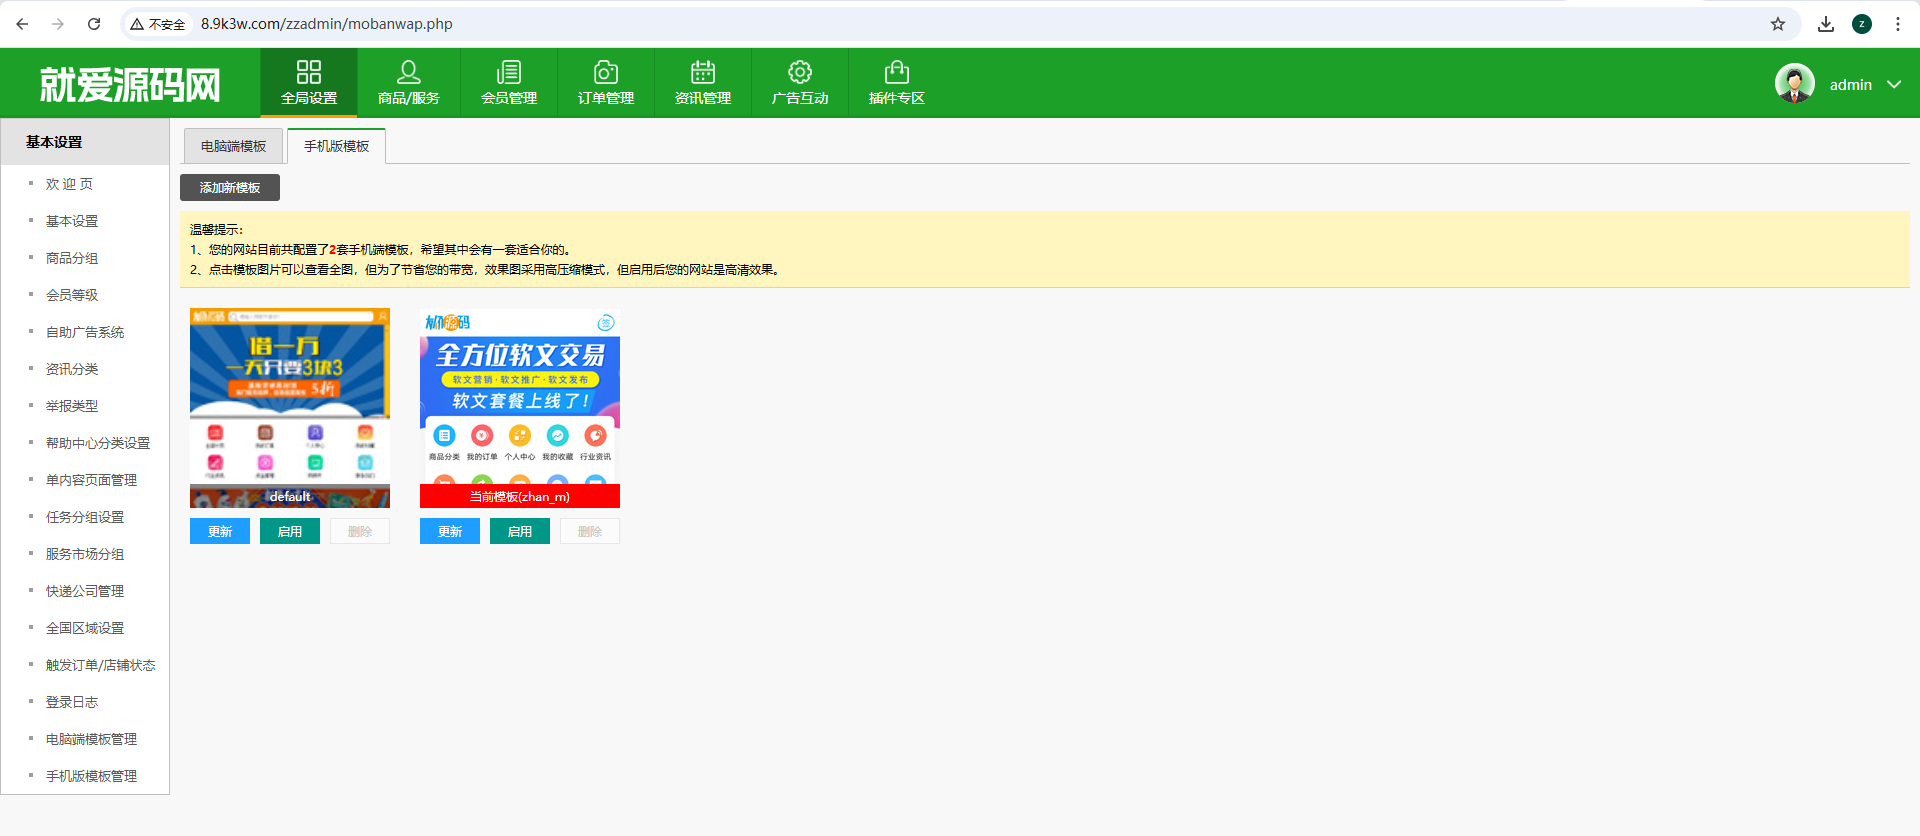Expand the admin dropdown arrow

1894,85
